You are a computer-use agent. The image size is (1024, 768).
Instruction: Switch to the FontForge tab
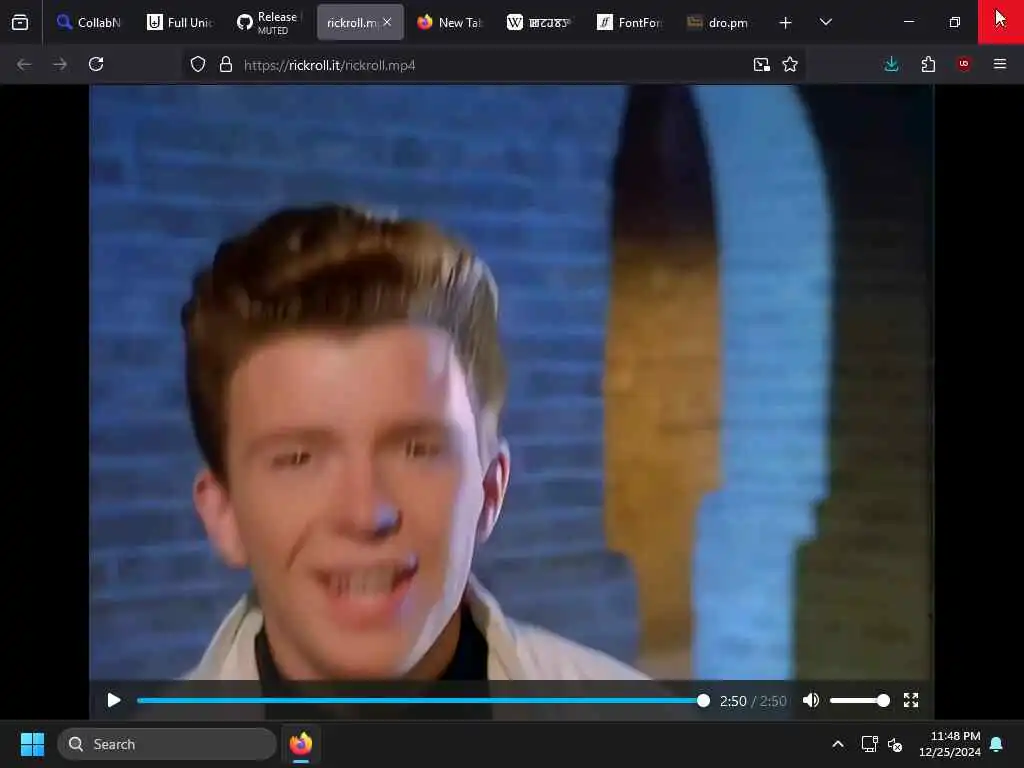point(630,23)
